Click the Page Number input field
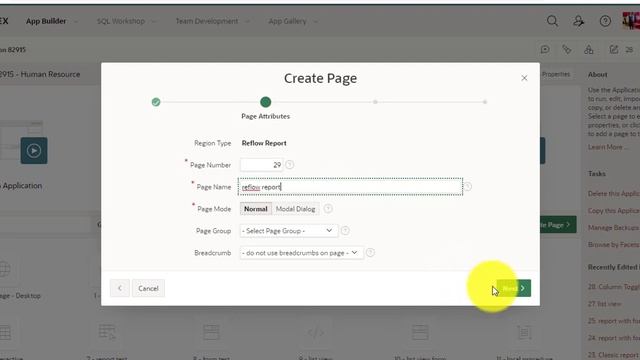This screenshot has height=360, width=640. coord(261,165)
